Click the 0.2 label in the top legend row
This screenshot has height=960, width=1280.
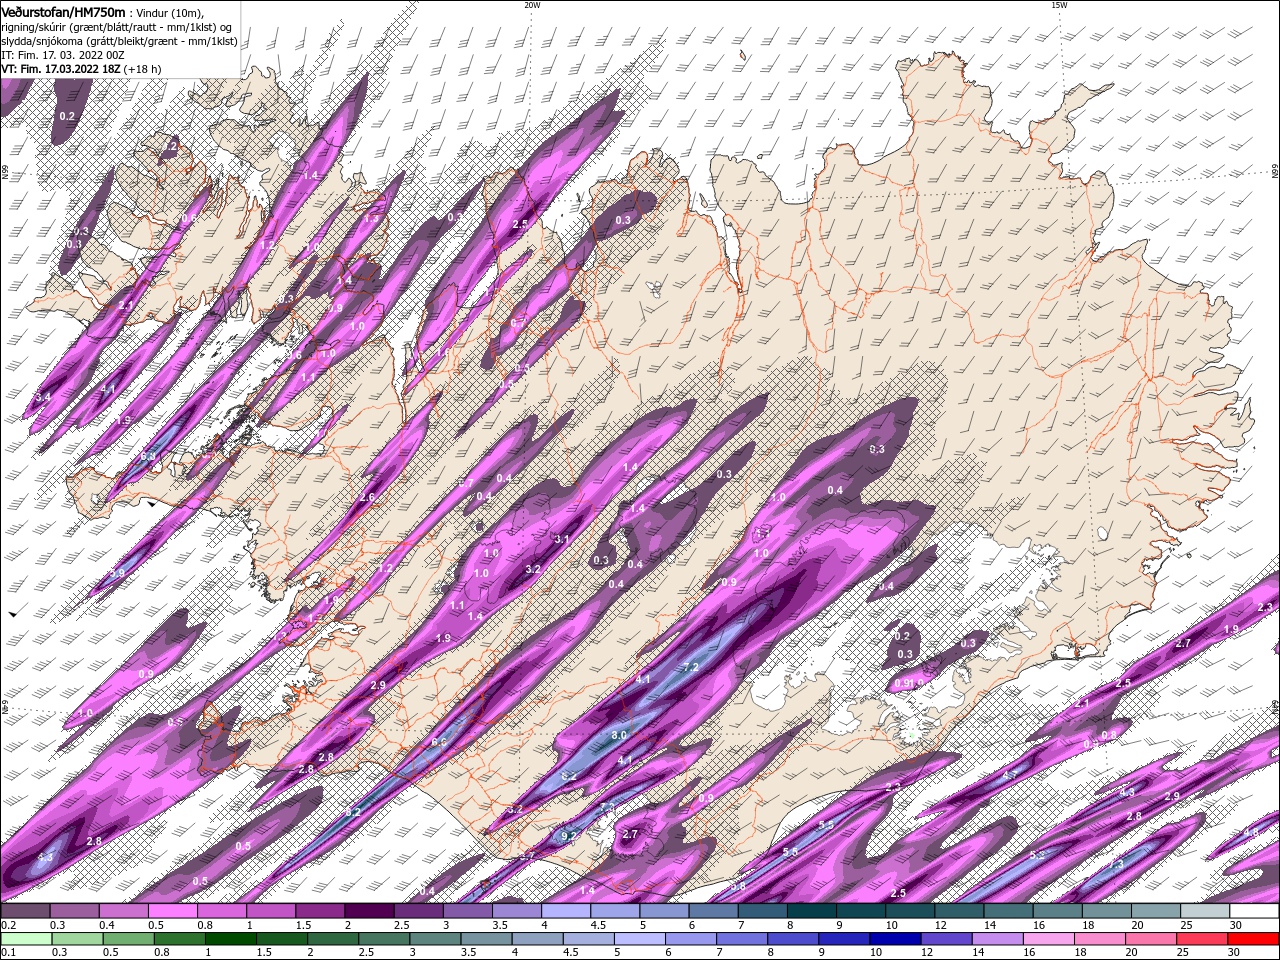tap(7, 925)
